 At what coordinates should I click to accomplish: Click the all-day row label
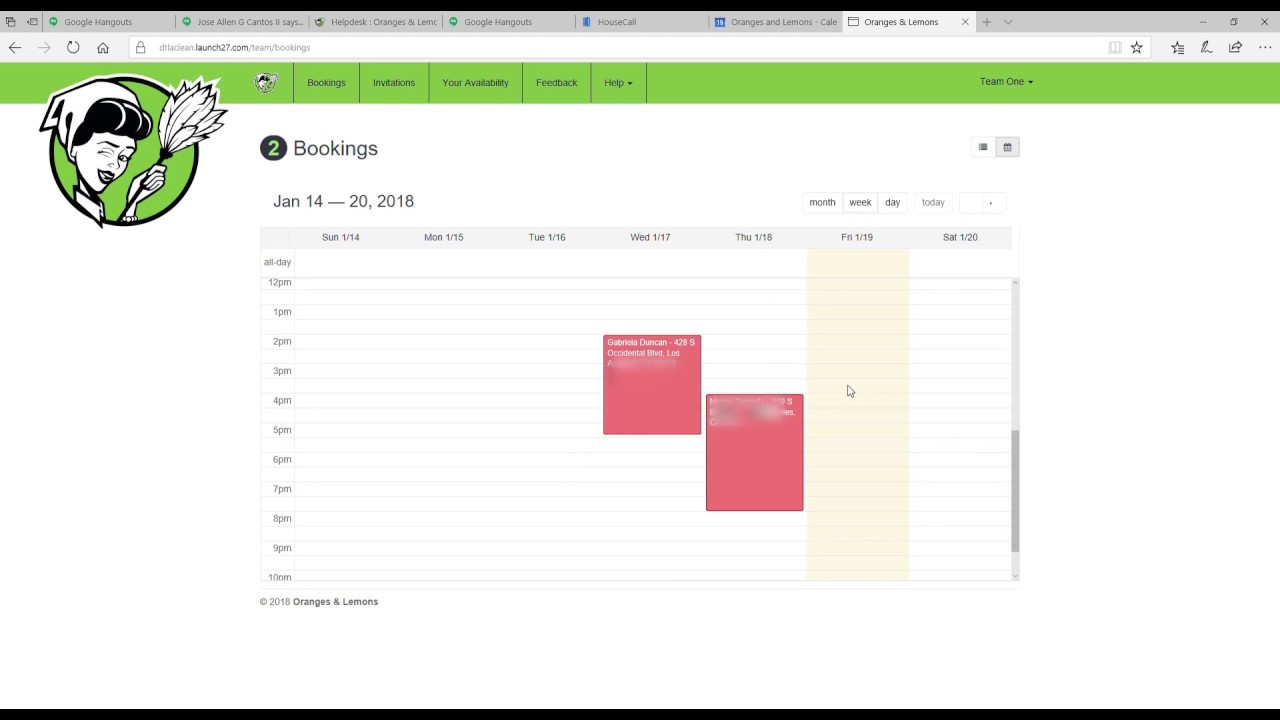(277, 262)
